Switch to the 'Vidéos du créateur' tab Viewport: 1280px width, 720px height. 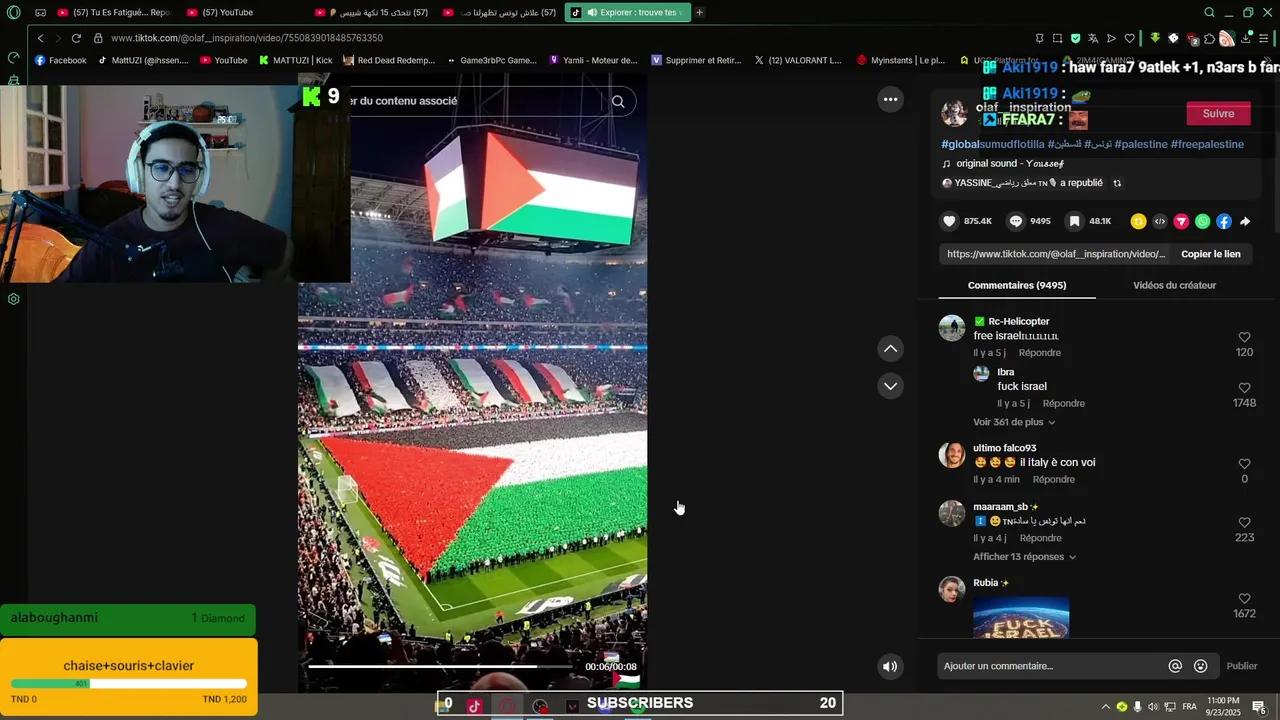point(1174,285)
